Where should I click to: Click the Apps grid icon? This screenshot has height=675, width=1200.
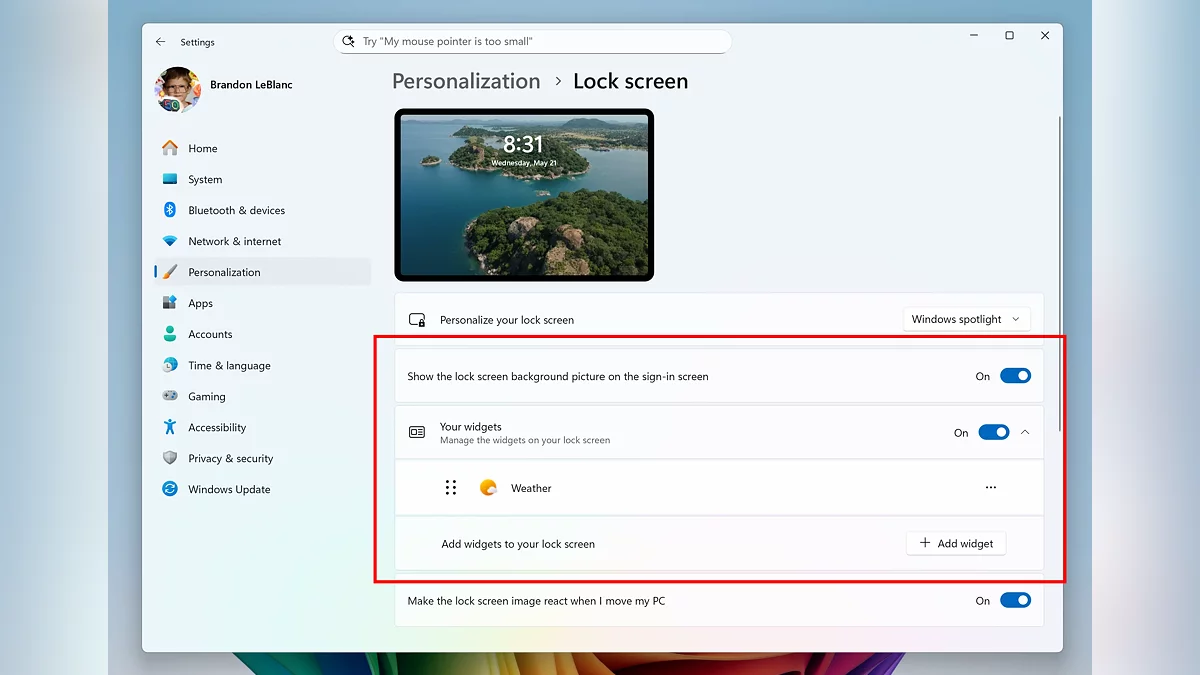pos(170,303)
